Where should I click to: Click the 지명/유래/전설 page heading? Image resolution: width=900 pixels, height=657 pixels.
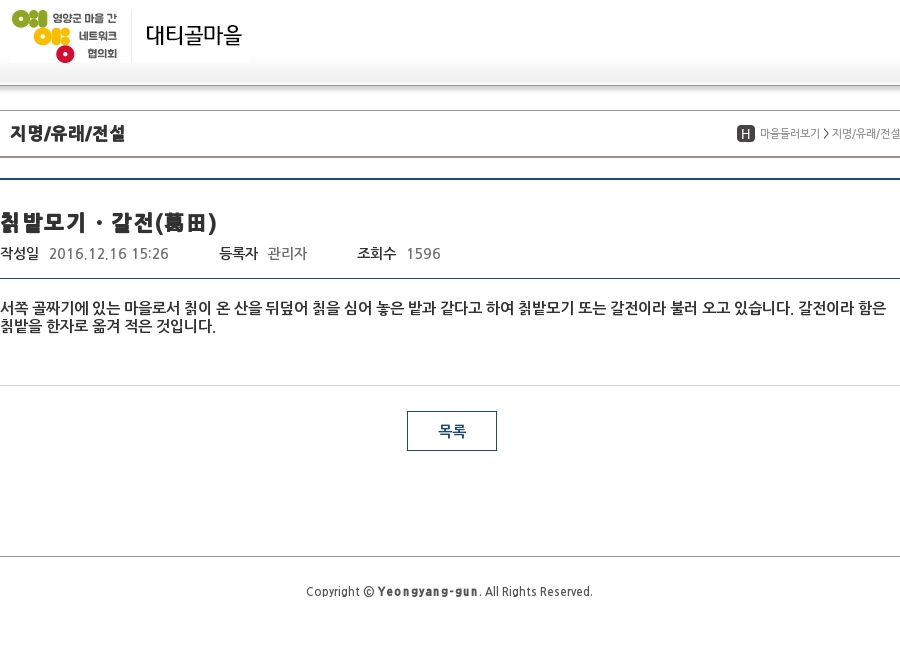point(68,134)
